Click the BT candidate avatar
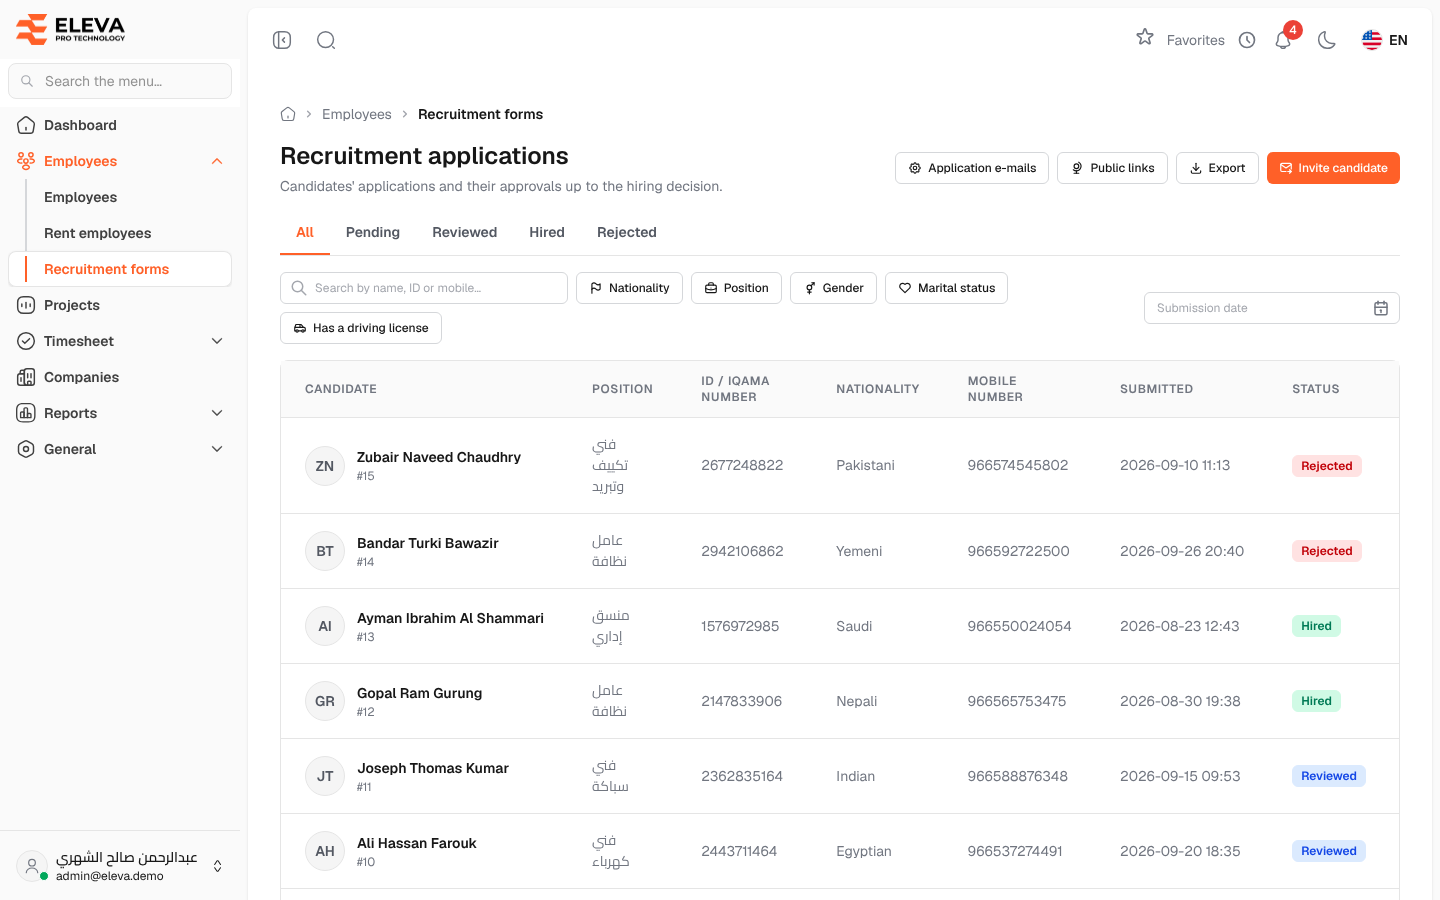 coord(325,551)
